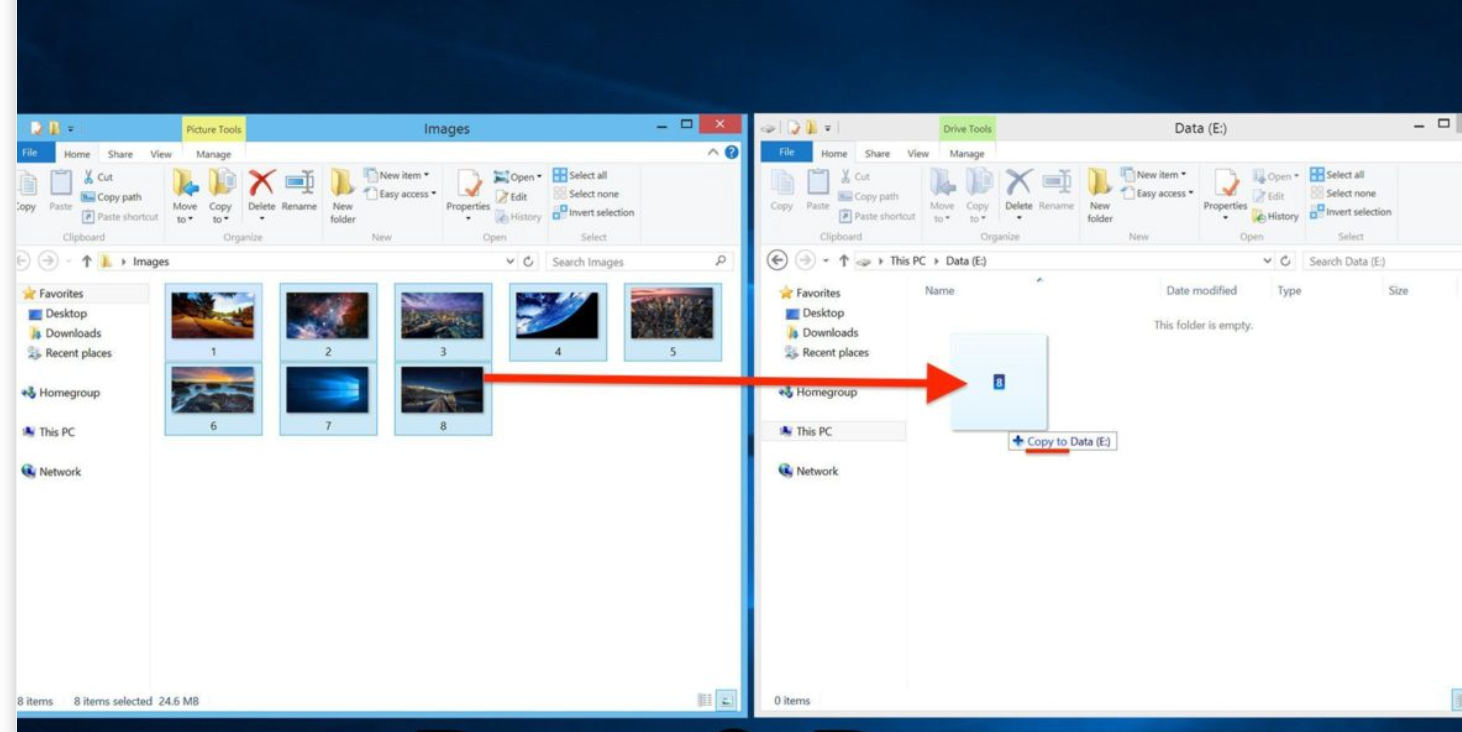1462x732 pixels.
Task: Click Select none in Images ribbon
Action: [586, 194]
